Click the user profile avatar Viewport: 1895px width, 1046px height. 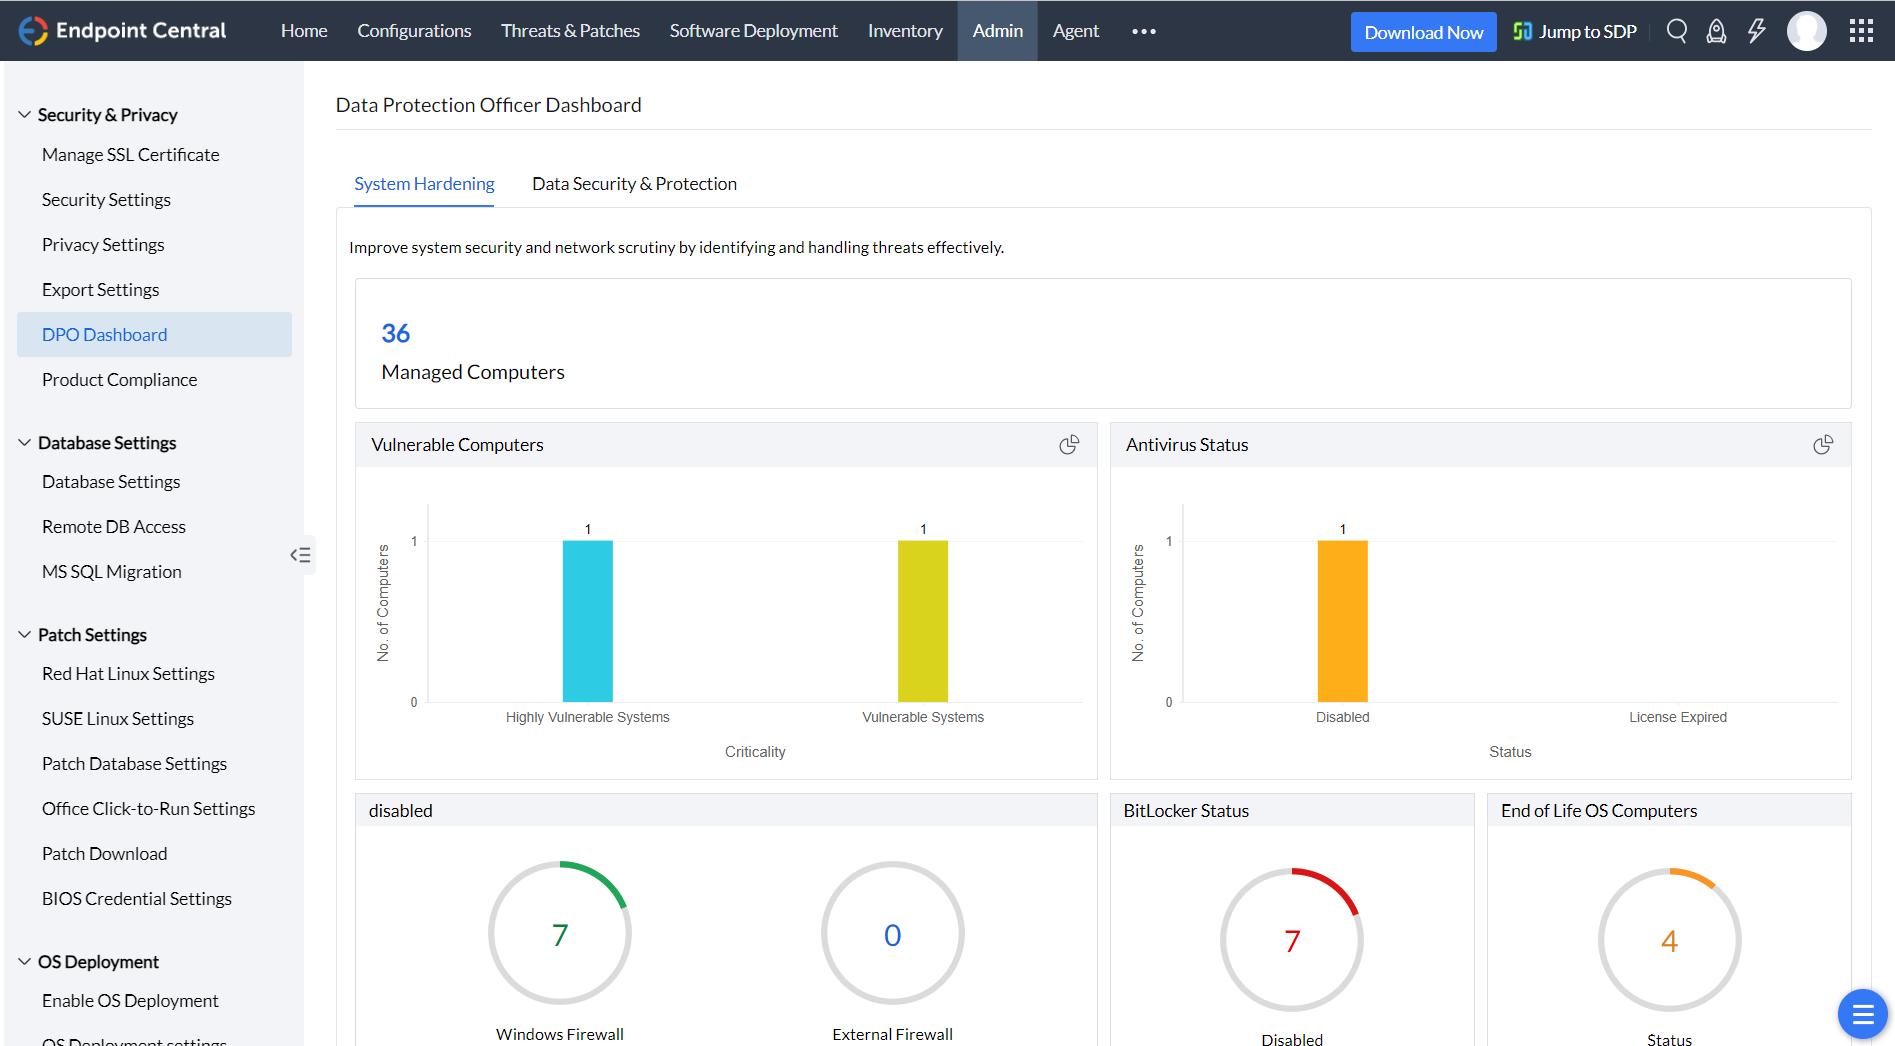tap(1806, 31)
